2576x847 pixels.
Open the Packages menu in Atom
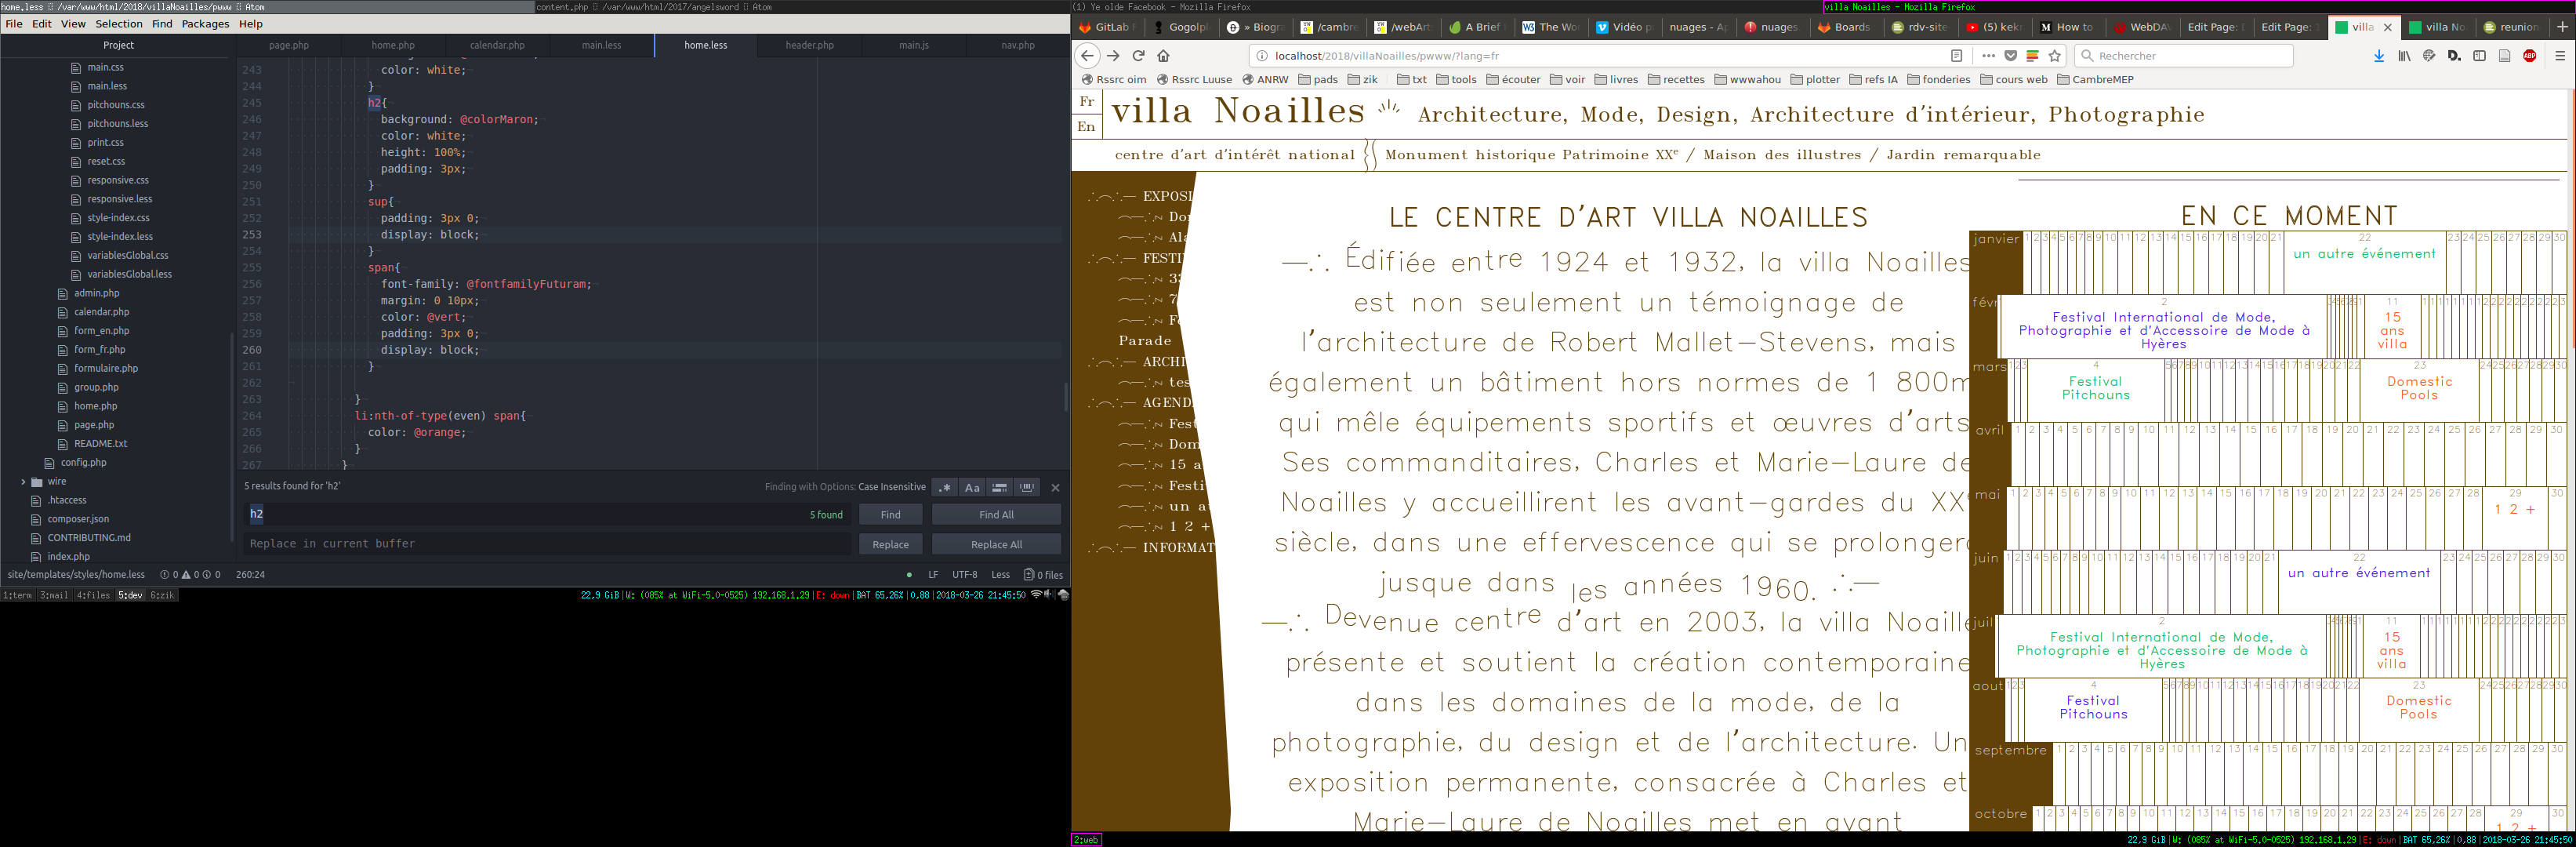pyautogui.click(x=205, y=24)
